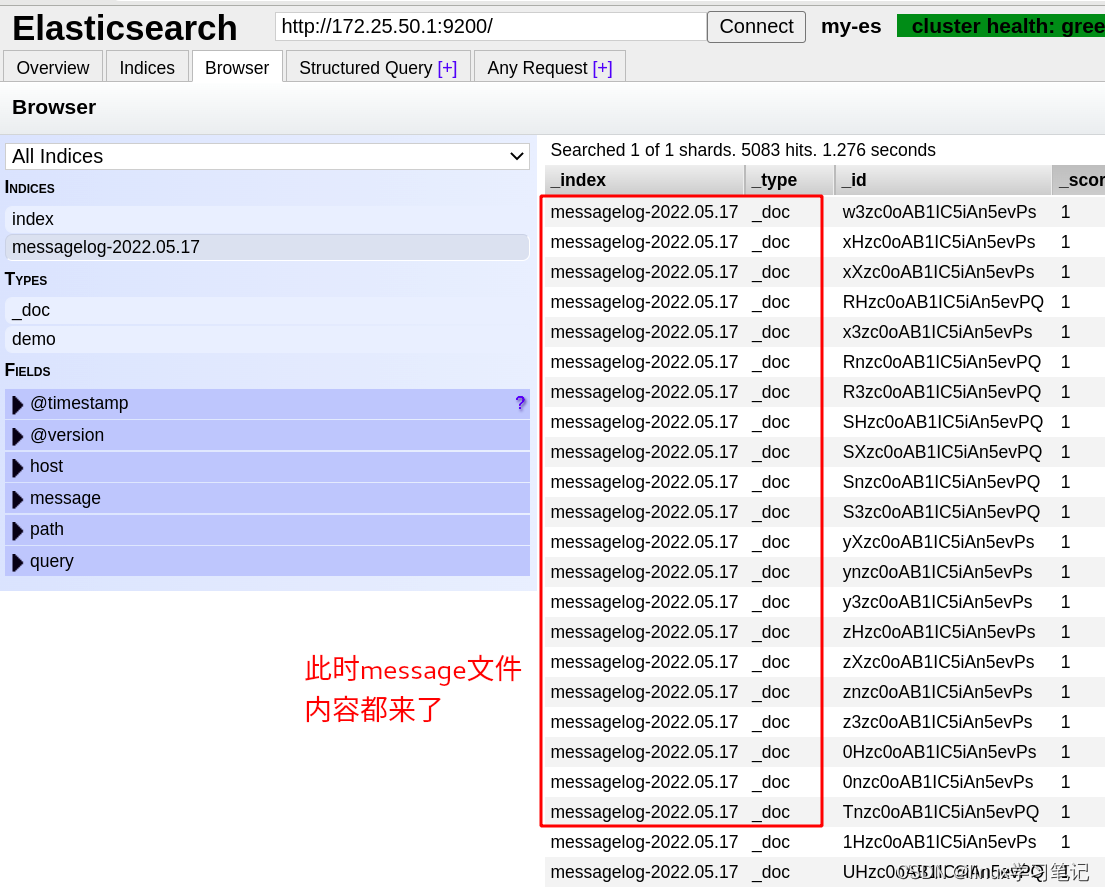
Task: Open row with id xXzc0oAB1IC5iAn5evPs
Action: click(x=825, y=272)
